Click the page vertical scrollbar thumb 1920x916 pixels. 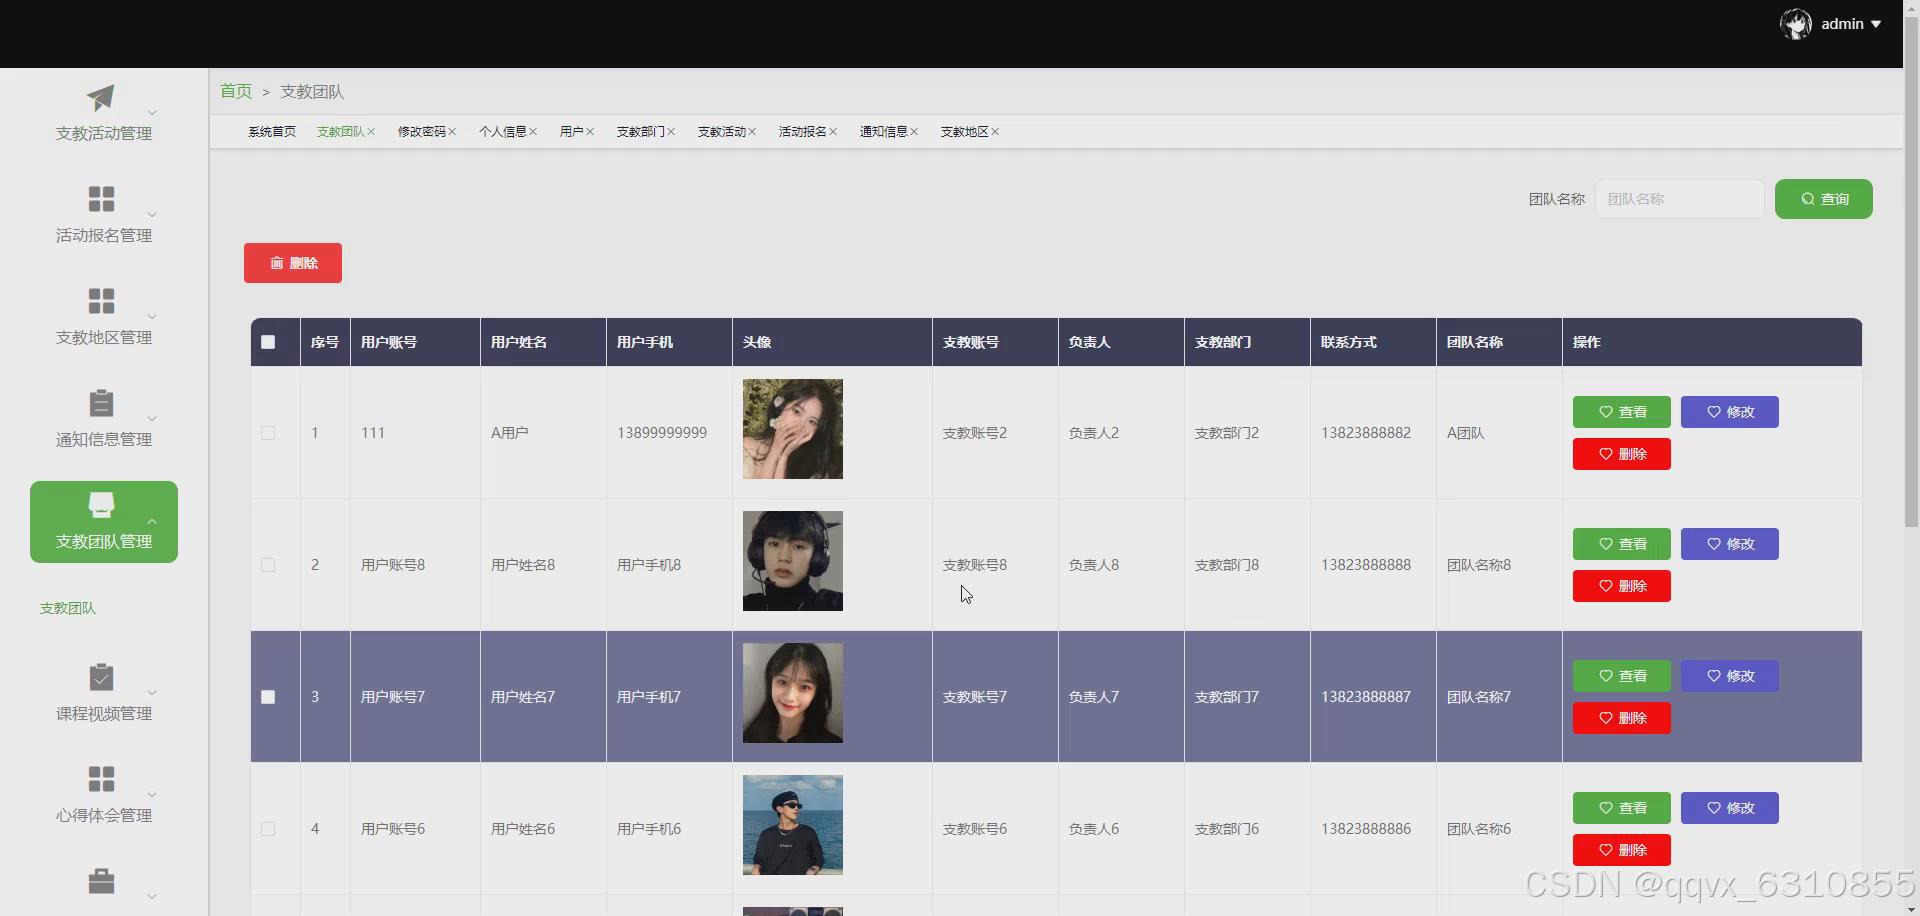click(1911, 270)
